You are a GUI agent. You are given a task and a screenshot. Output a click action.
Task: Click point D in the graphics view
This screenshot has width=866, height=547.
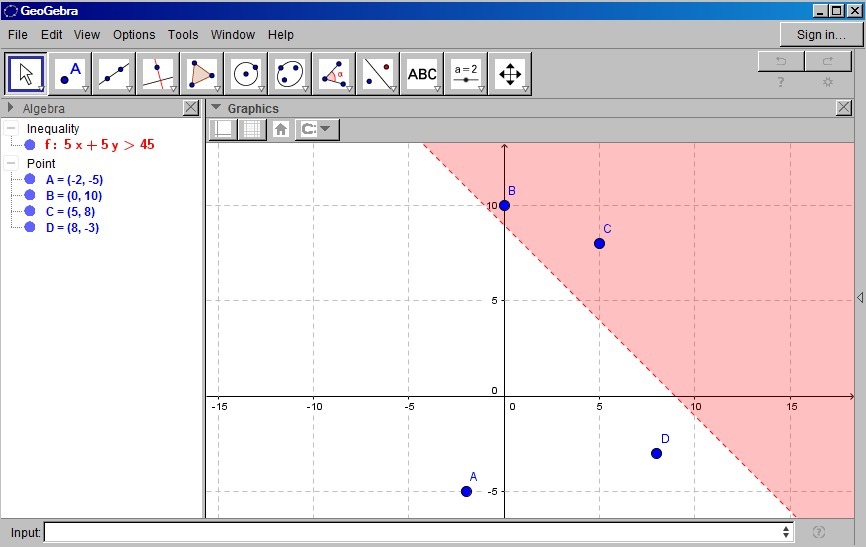(656, 454)
